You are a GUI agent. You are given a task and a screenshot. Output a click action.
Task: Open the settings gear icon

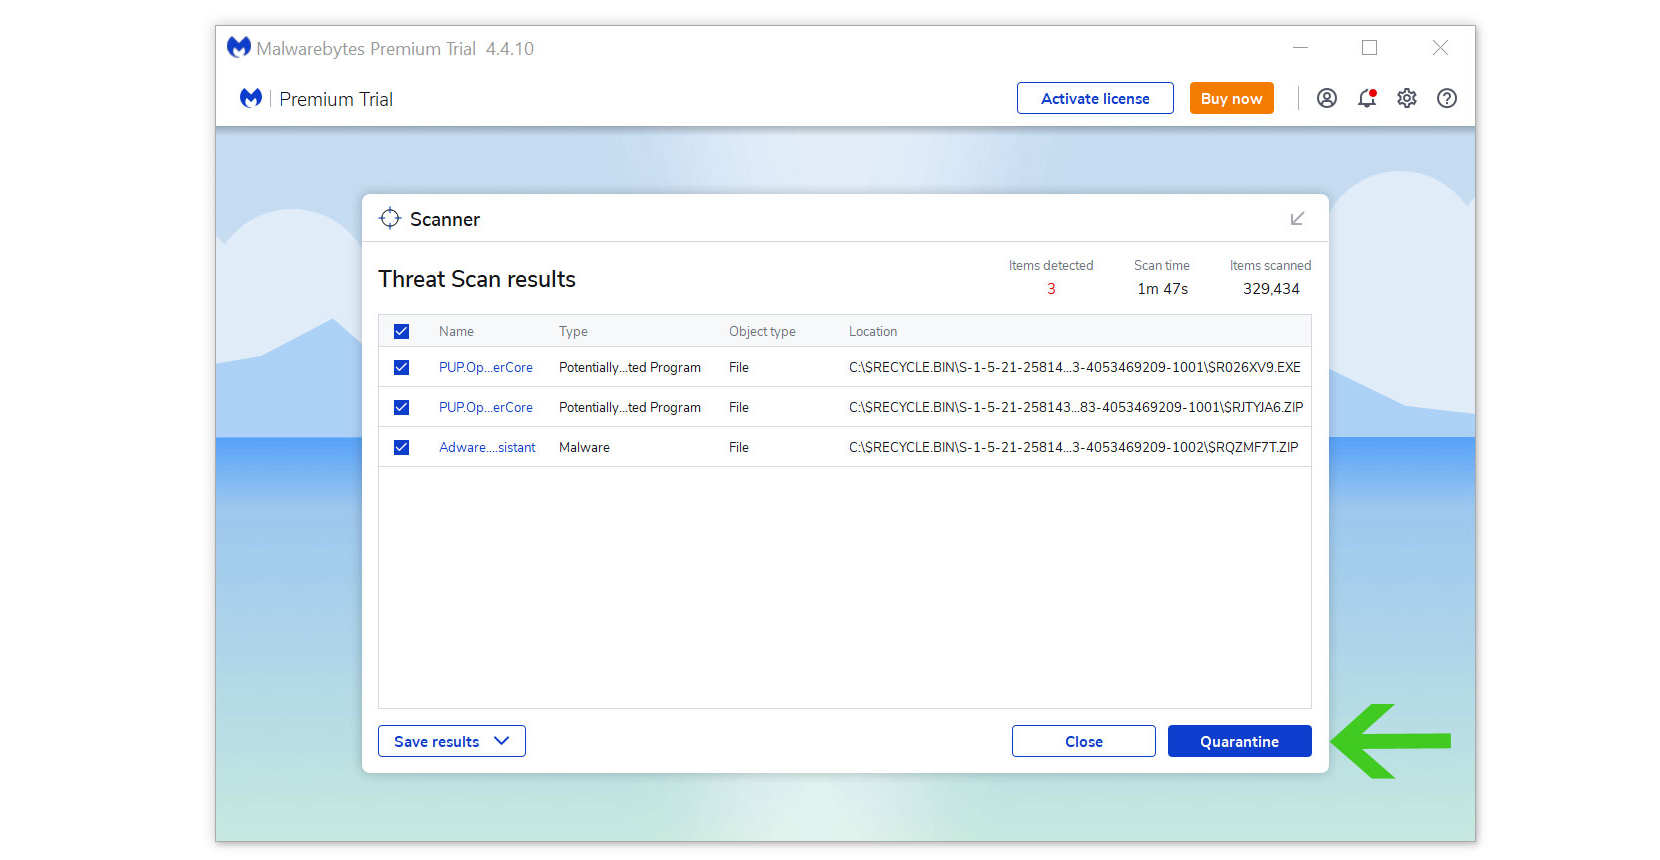point(1406,98)
